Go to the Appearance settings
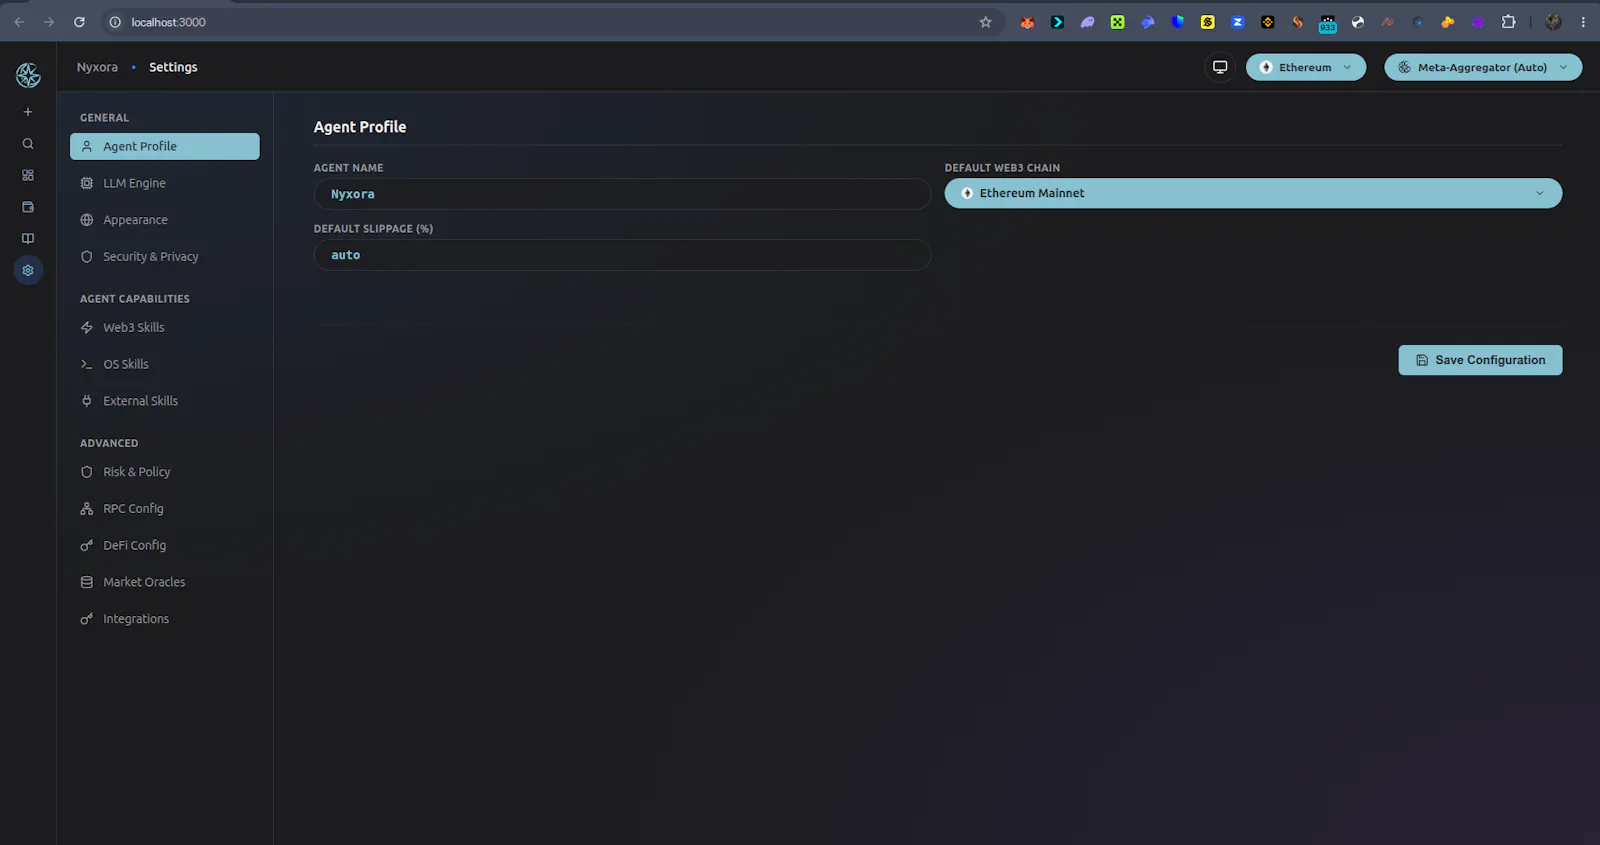Screen dimensions: 1600x845 point(165,220)
